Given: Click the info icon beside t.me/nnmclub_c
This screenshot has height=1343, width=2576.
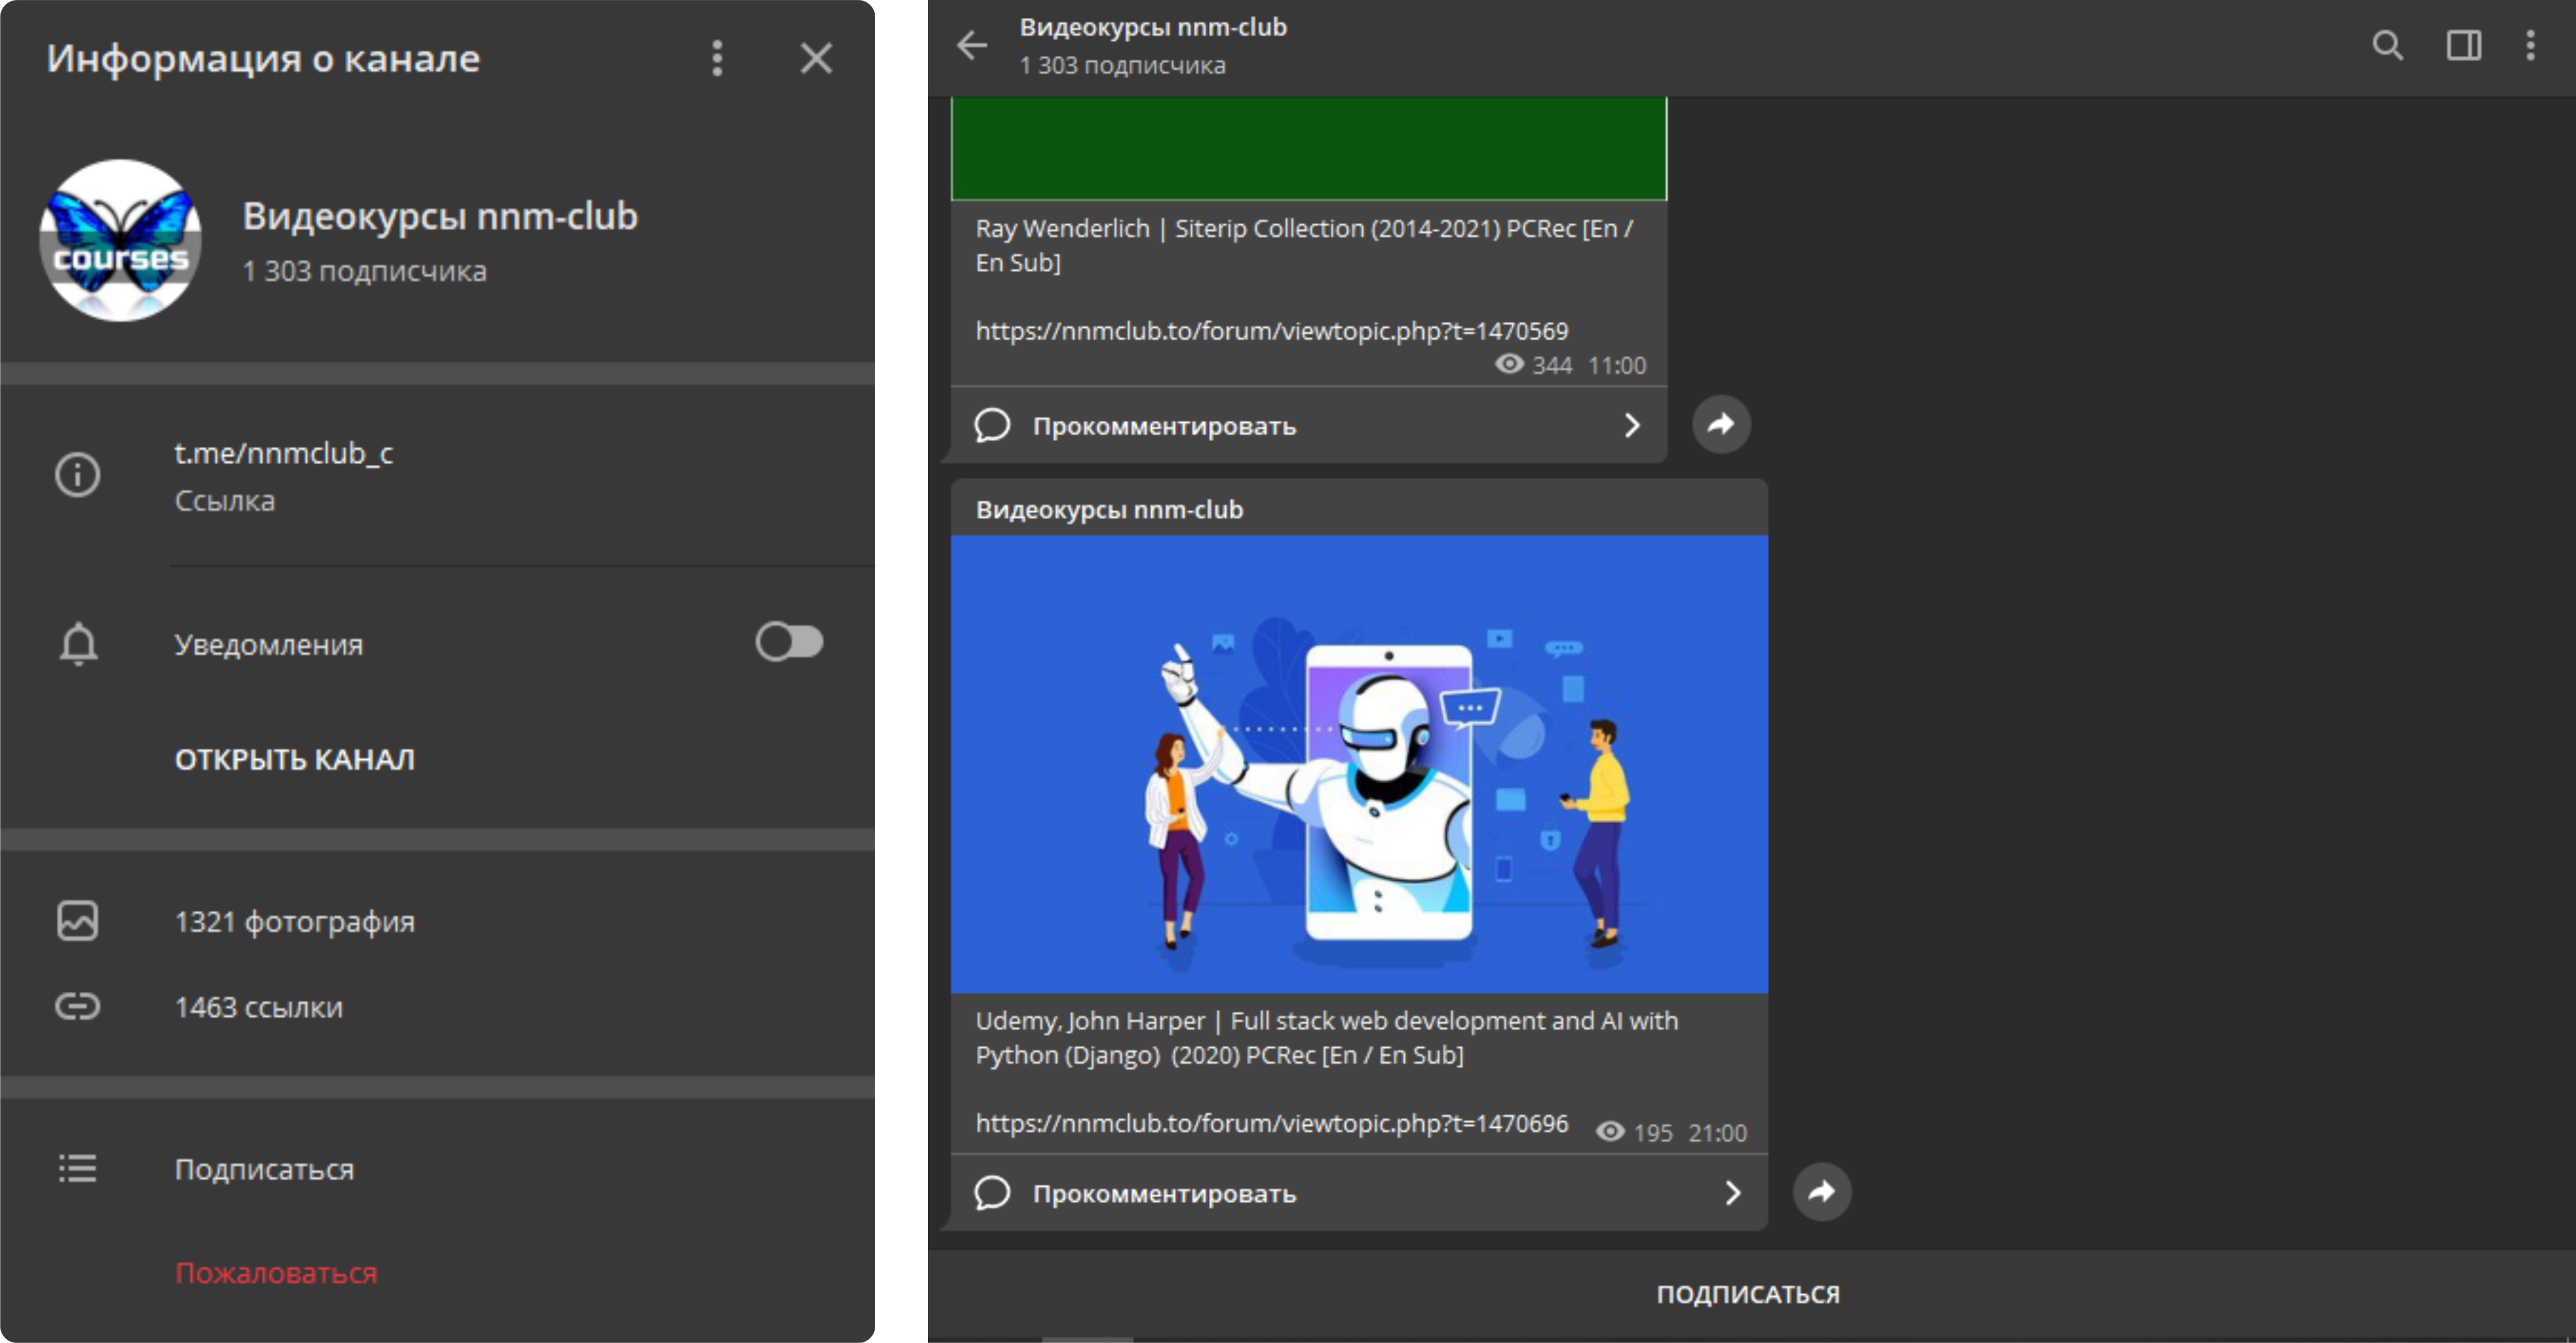Looking at the screenshot, I should 77,475.
